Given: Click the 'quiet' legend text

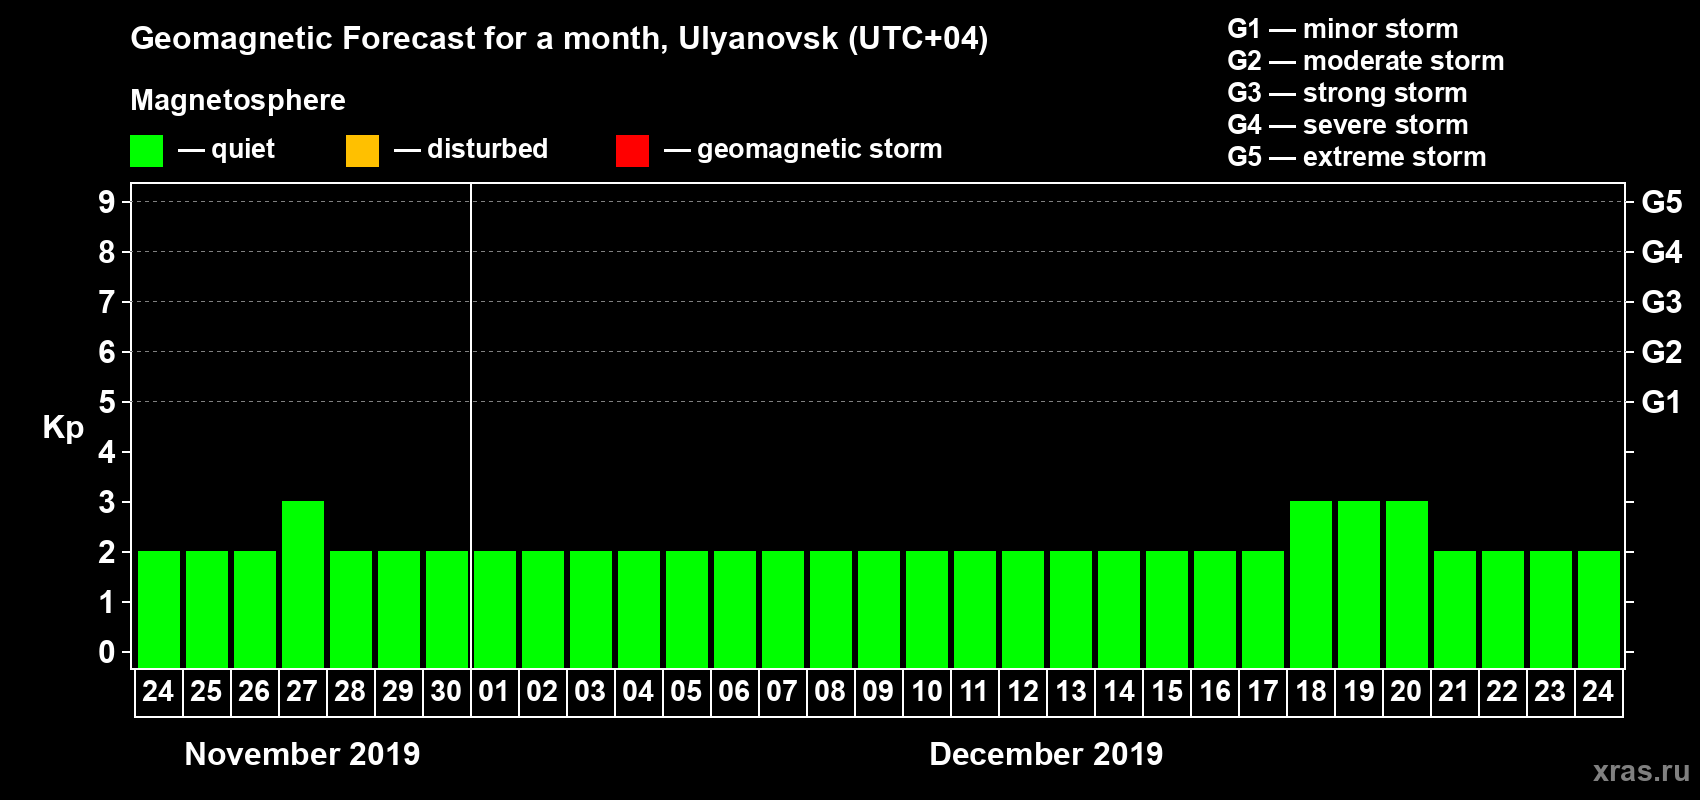Looking at the screenshot, I should point(243,149).
